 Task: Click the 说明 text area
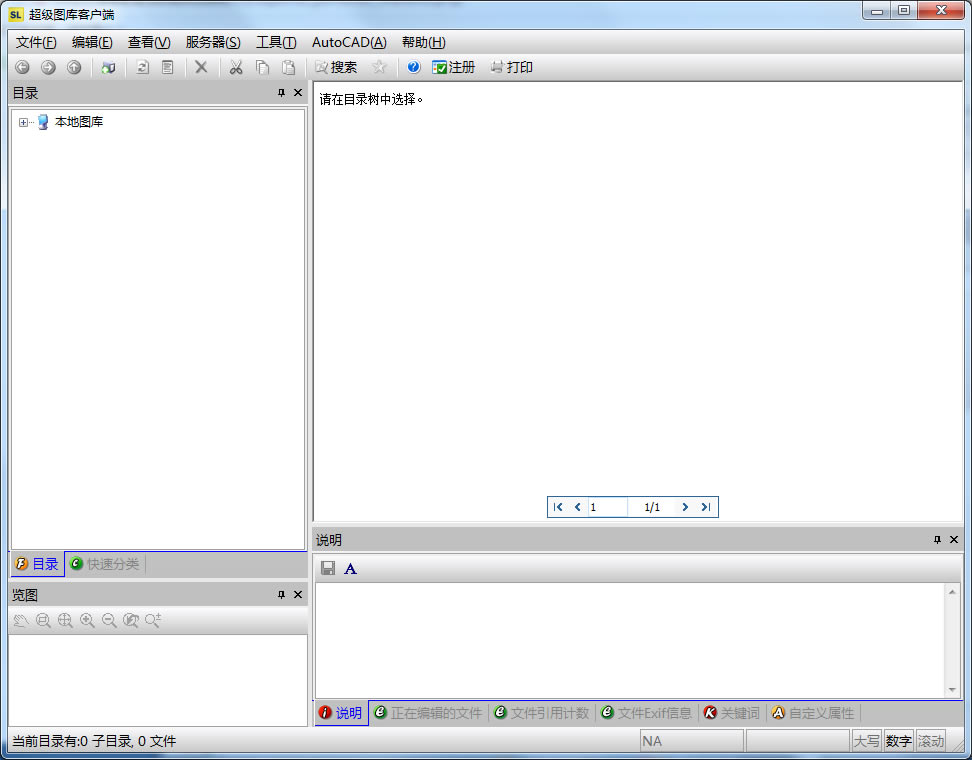tap(630, 640)
